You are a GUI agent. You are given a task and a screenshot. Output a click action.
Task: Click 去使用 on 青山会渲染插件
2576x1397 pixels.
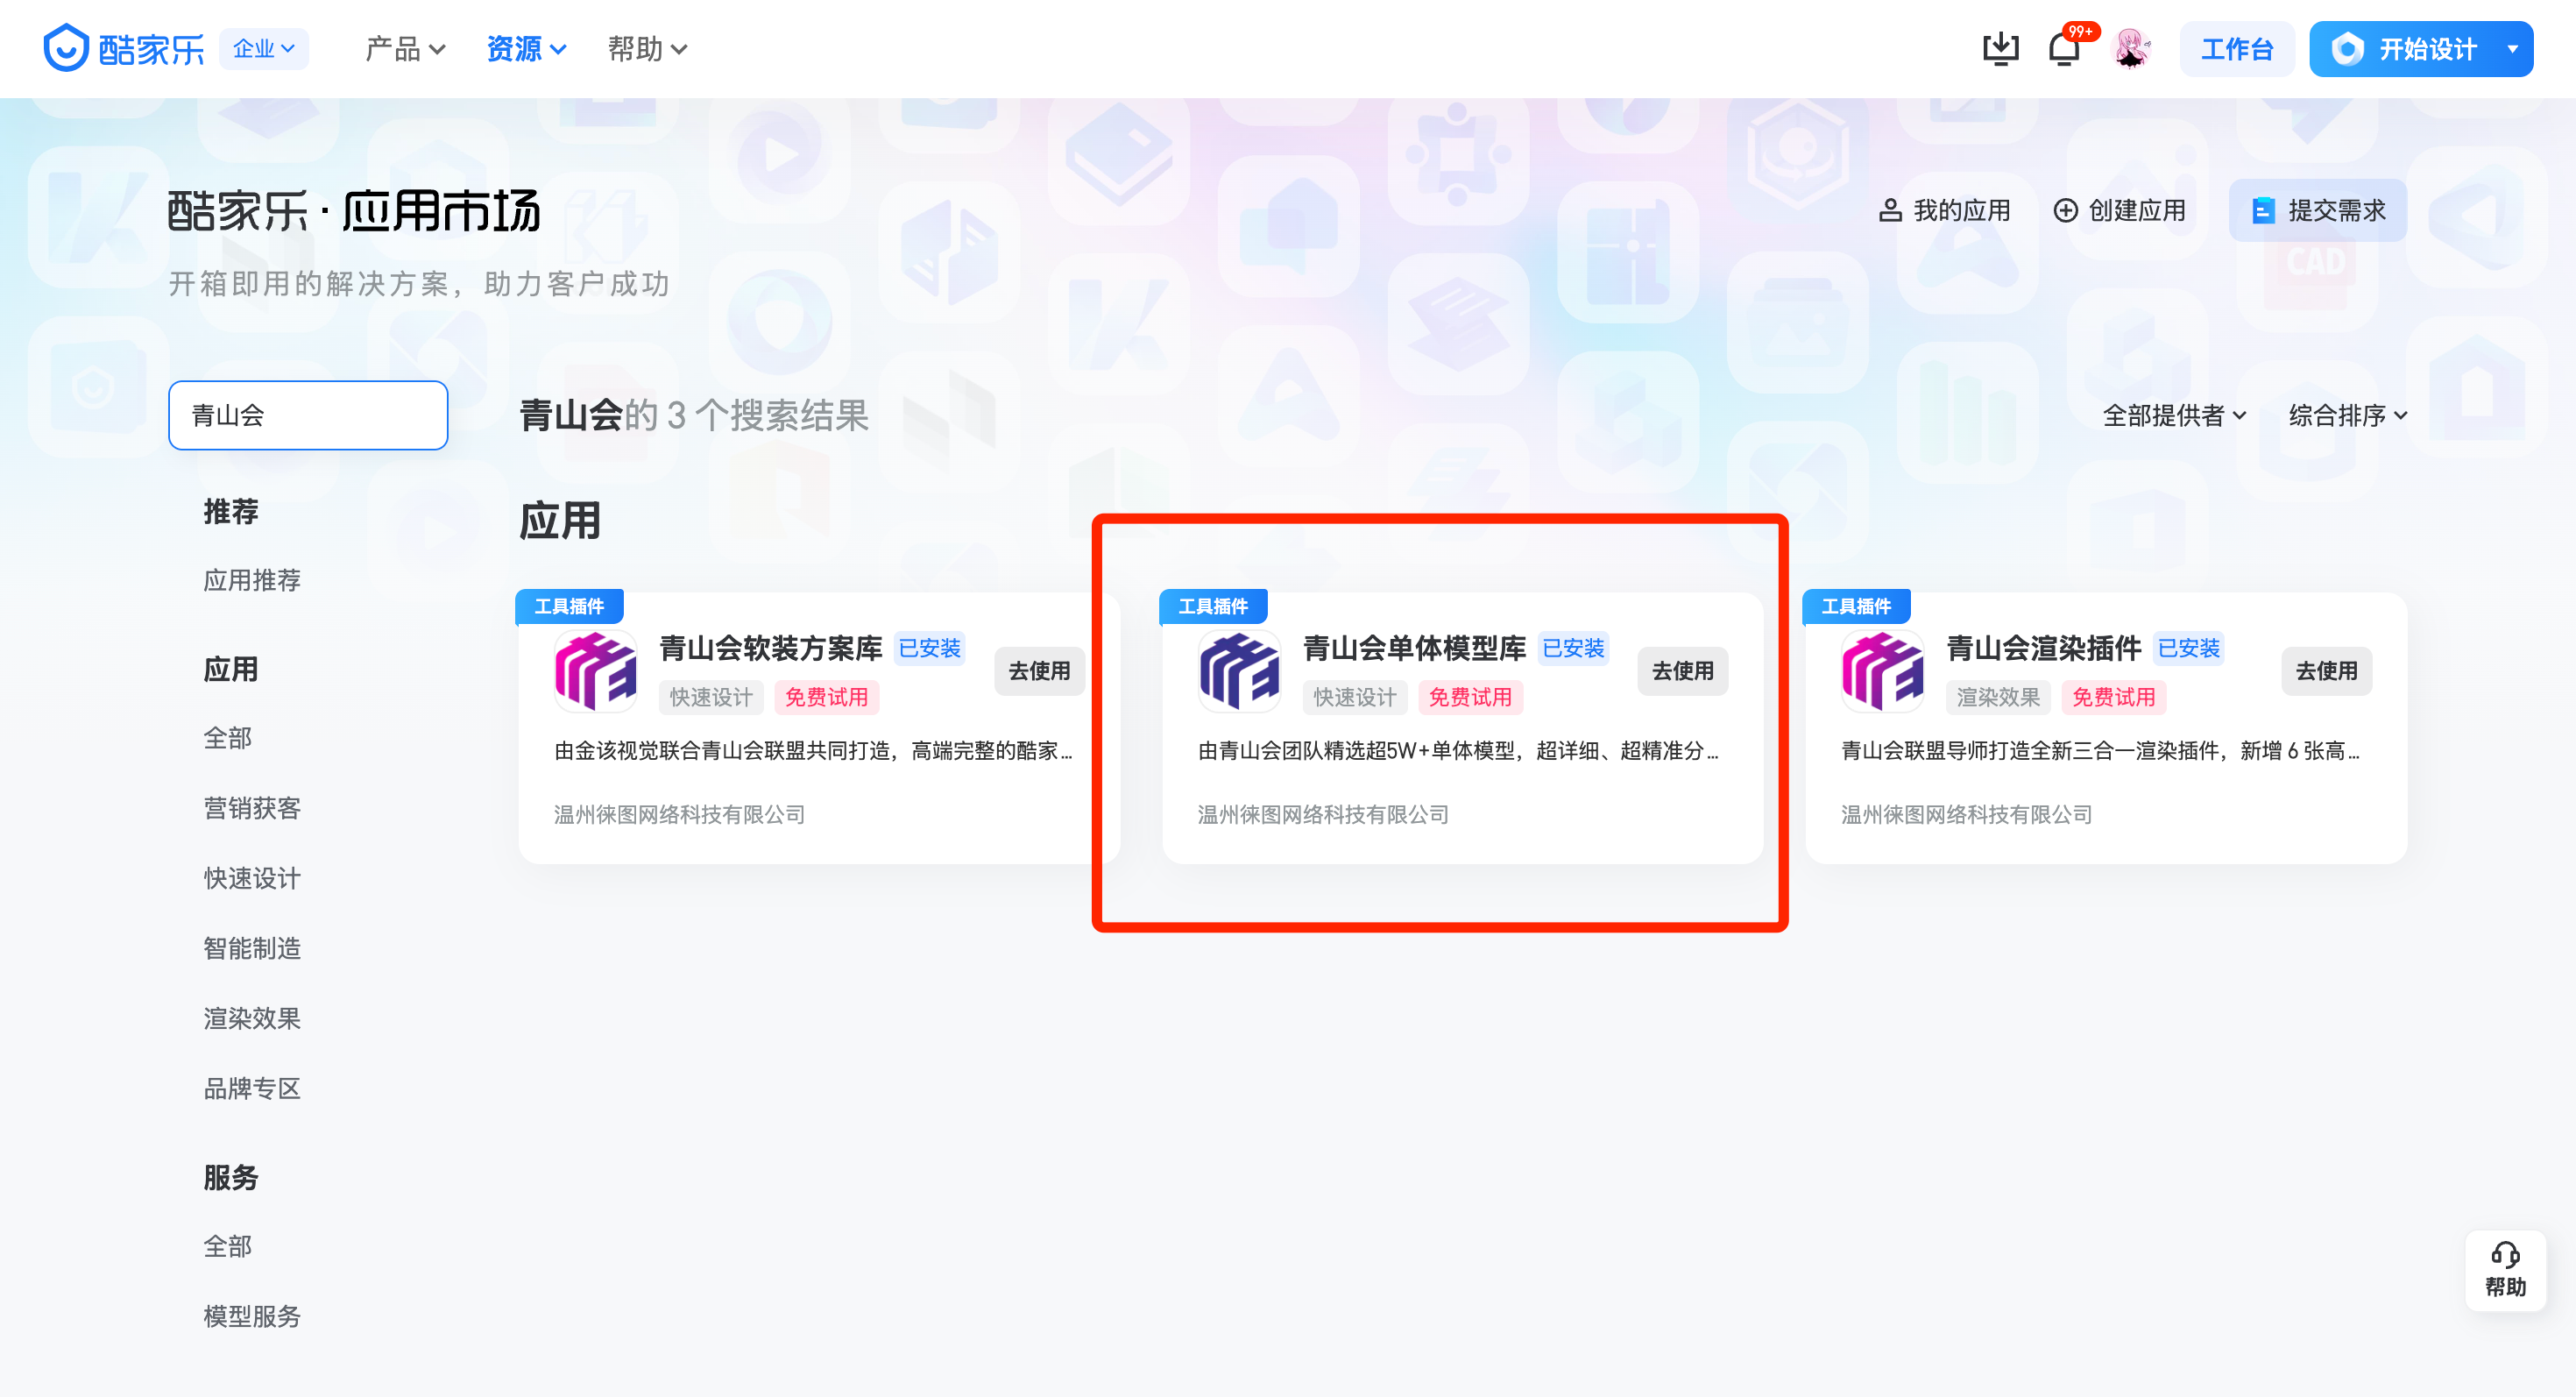(x=2325, y=671)
